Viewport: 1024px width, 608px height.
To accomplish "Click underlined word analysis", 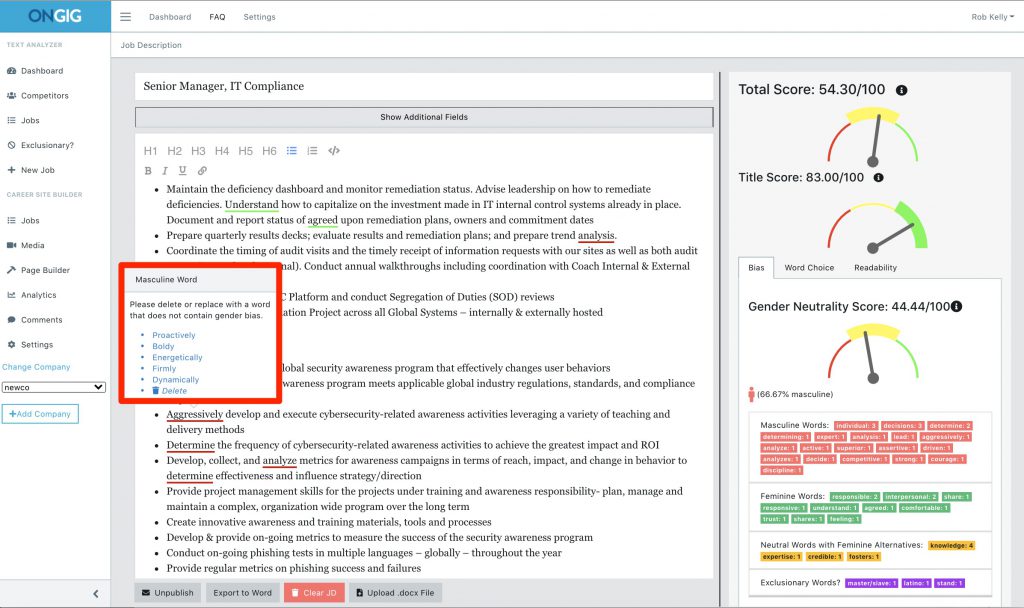I will (x=596, y=235).
